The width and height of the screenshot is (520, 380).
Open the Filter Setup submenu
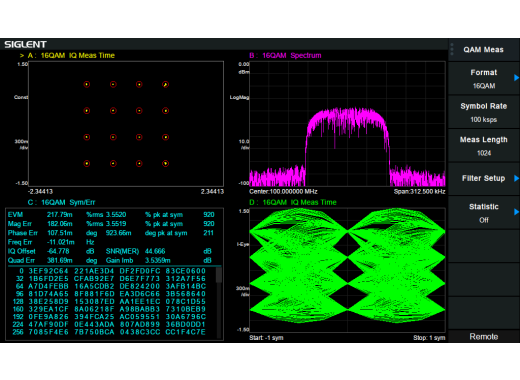[x=484, y=179]
